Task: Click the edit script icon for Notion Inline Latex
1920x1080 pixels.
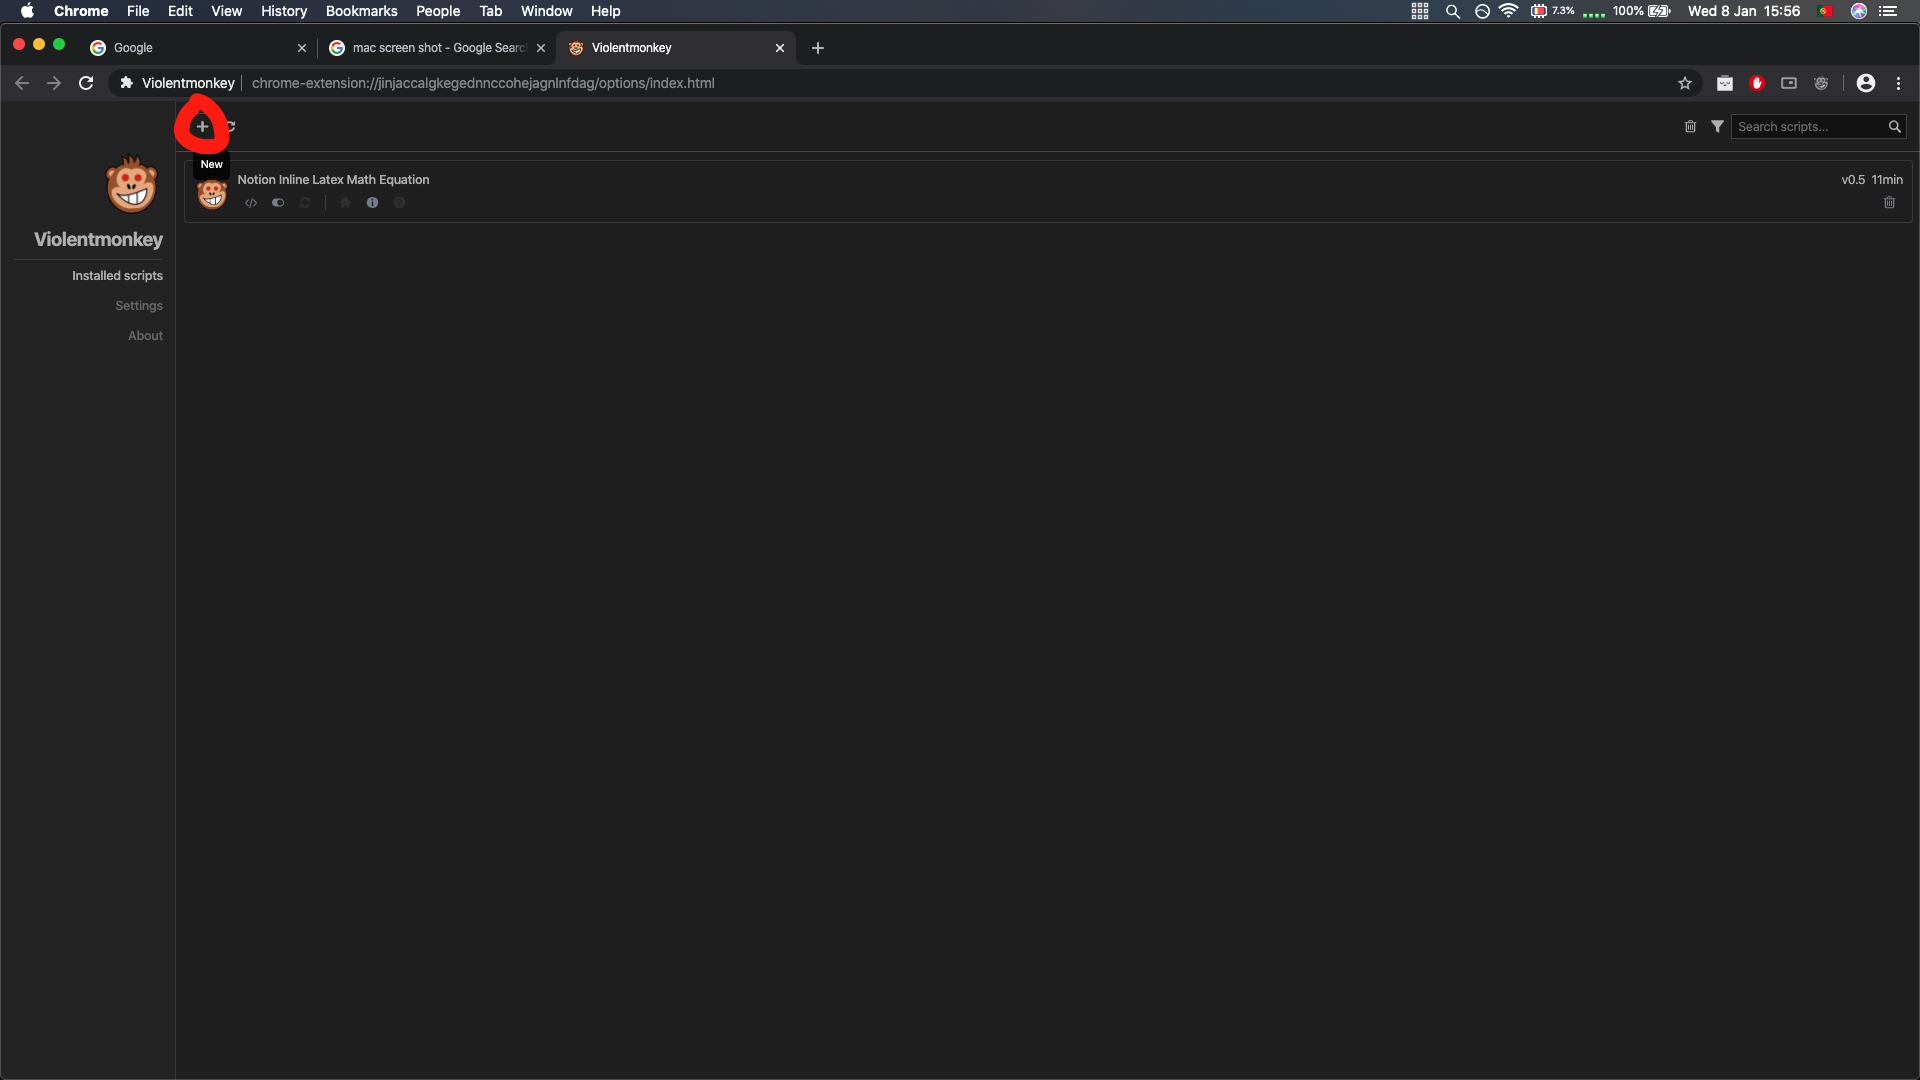Action: pyautogui.click(x=251, y=202)
